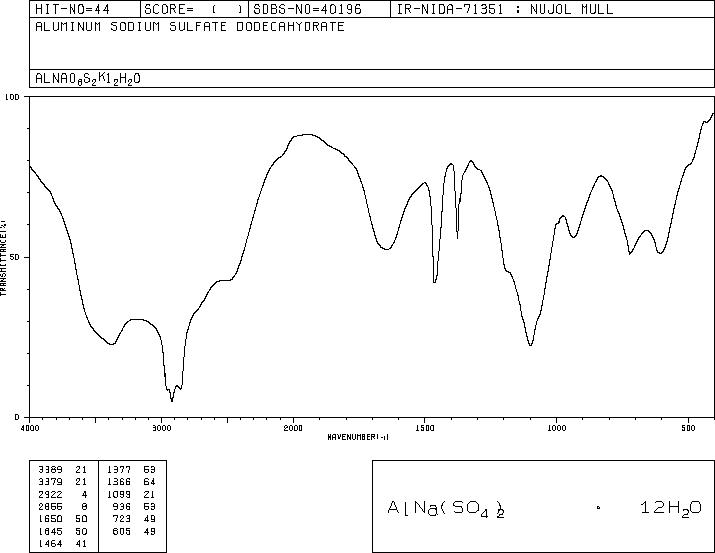Click the WAVENUMBER x-axis title
The height and width of the screenshot is (553, 715).
click(358, 438)
